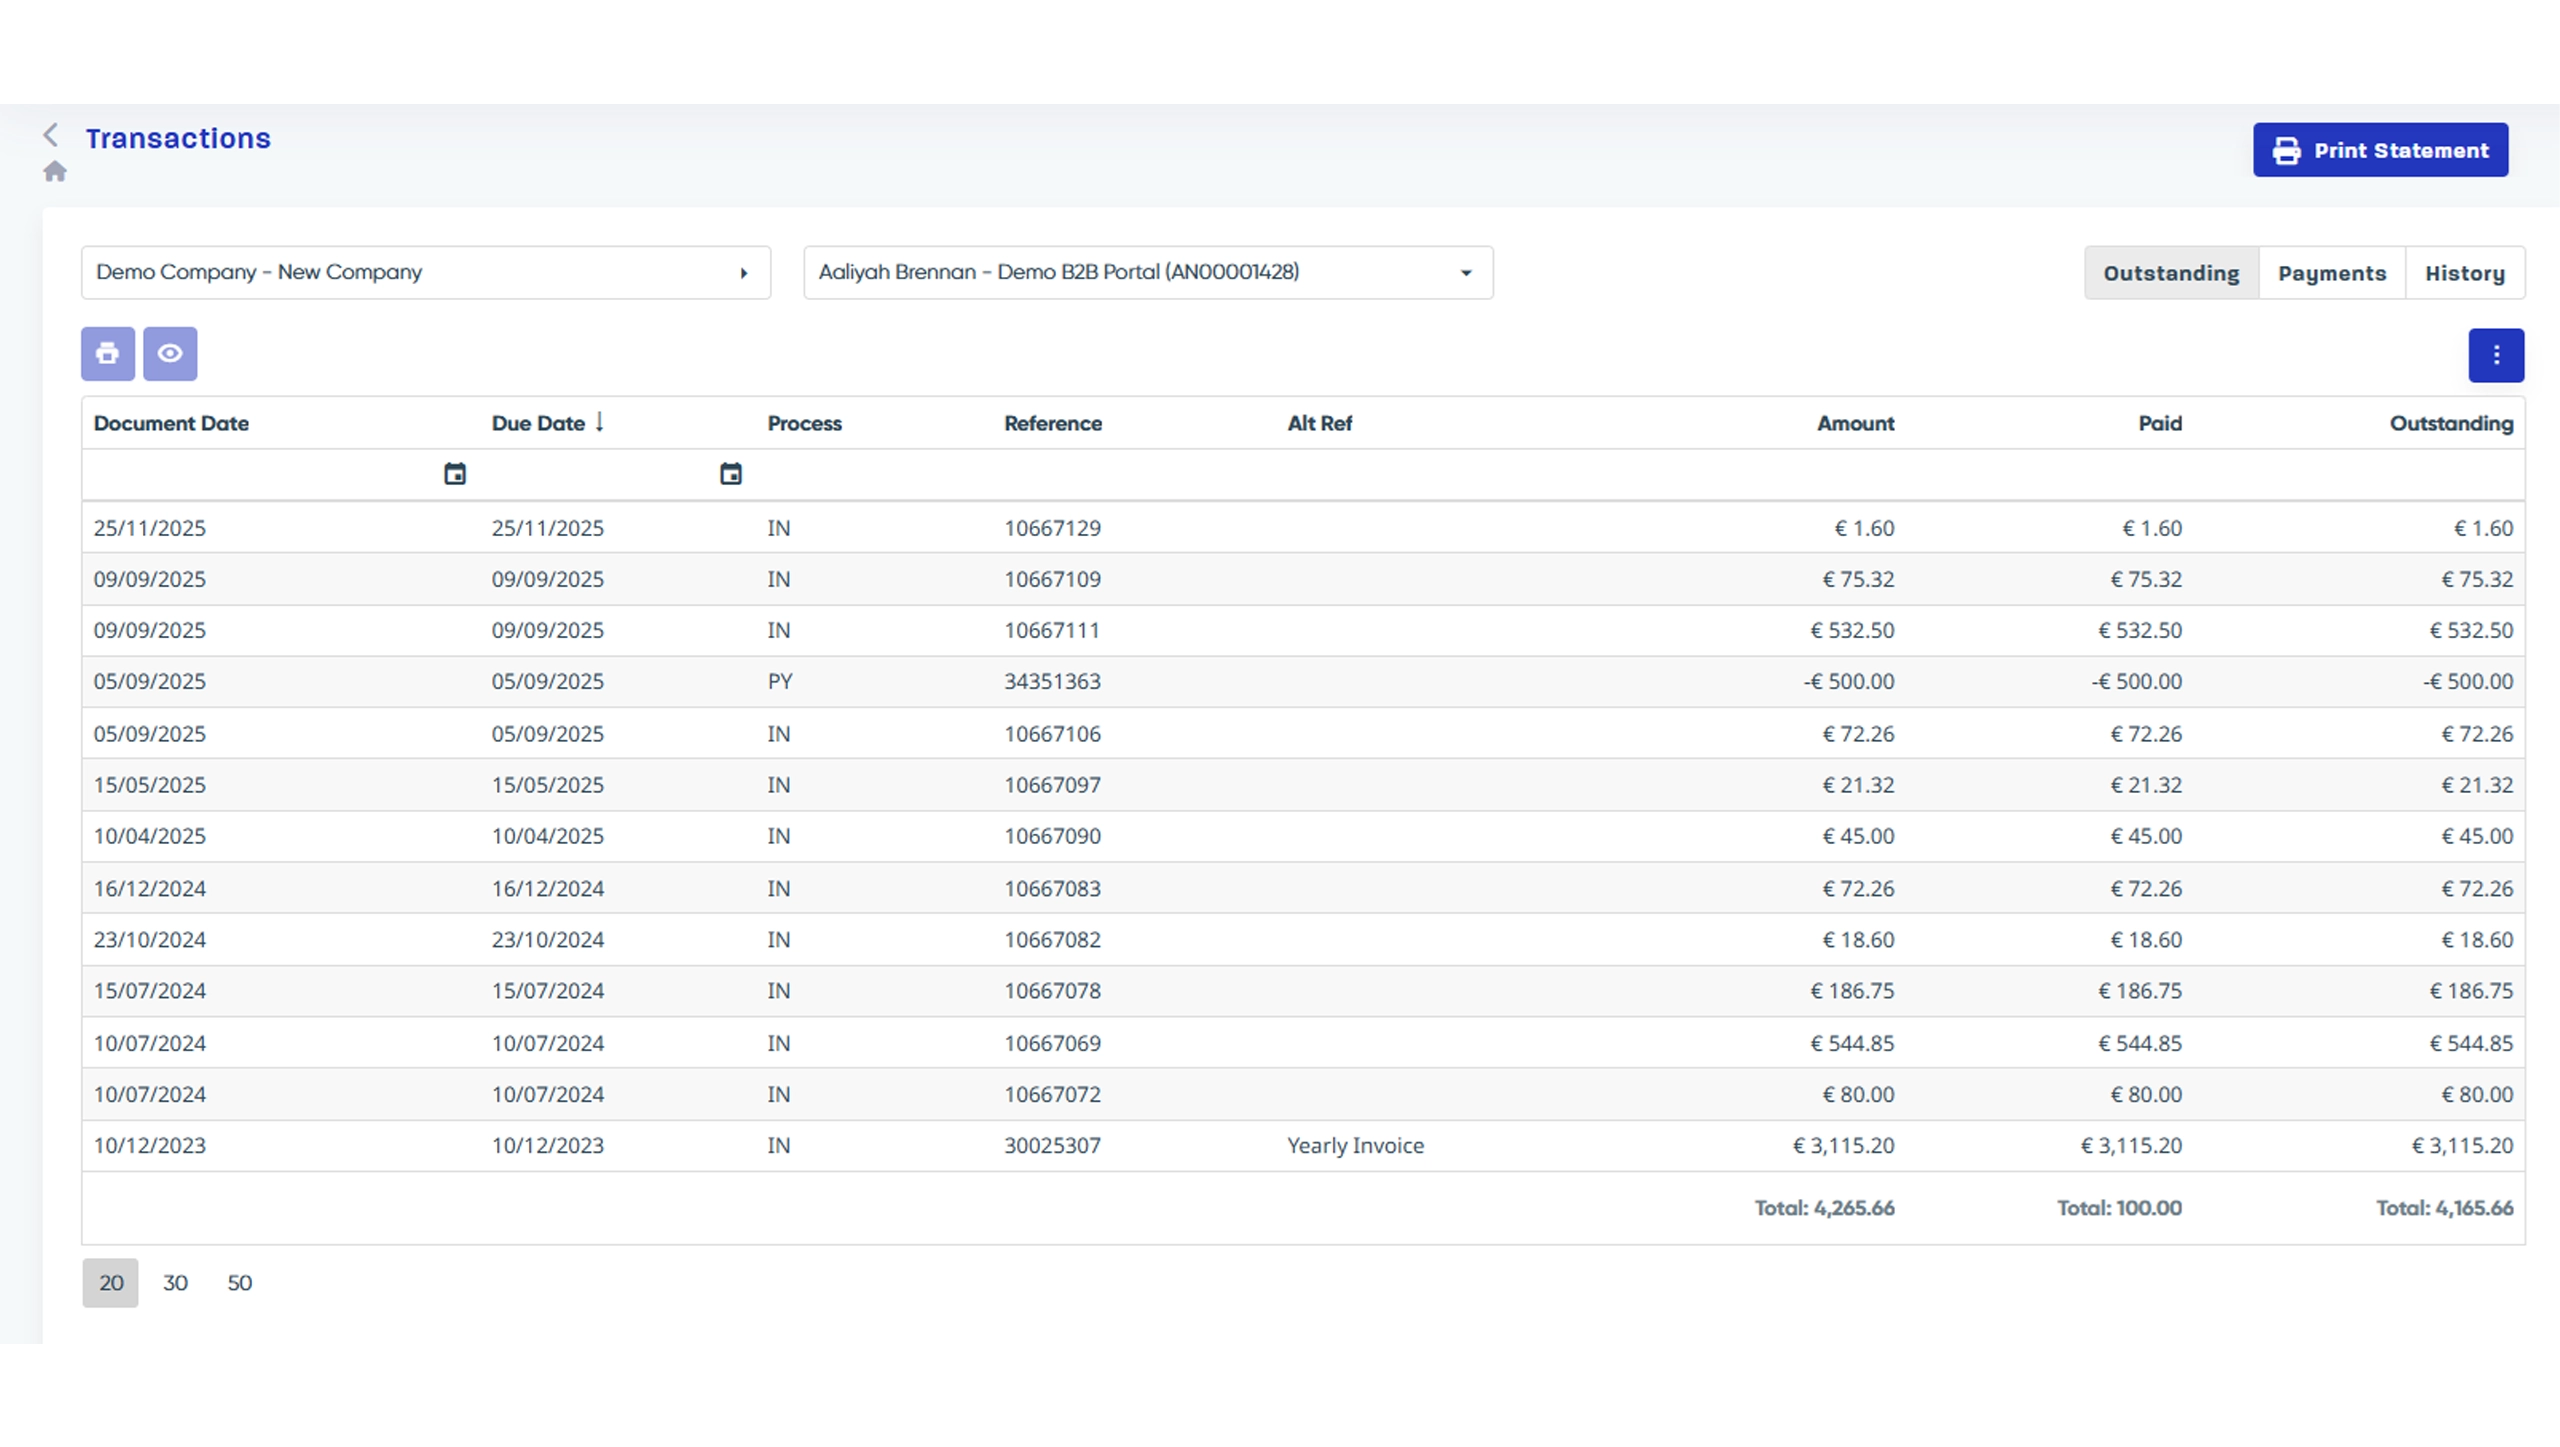Go to home via house icon

pyautogui.click(x=55, y=172)
